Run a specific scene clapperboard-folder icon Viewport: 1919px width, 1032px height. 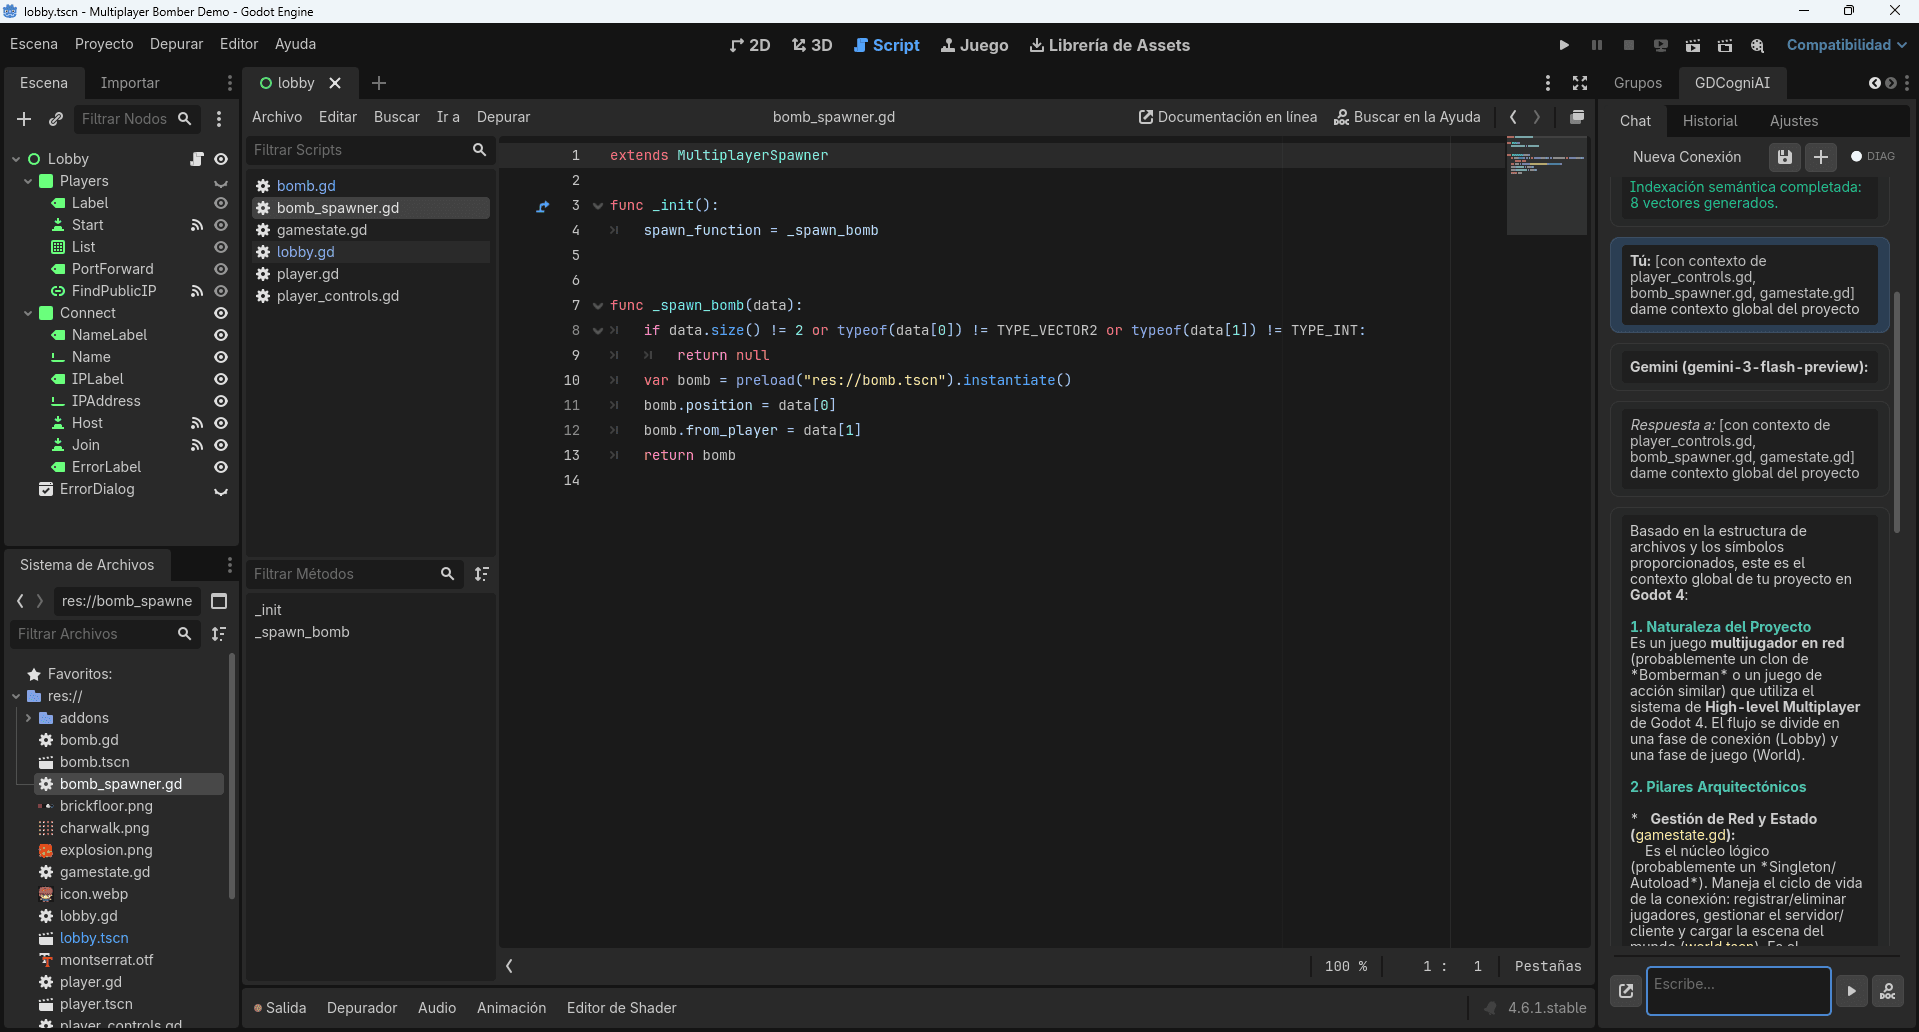point(1725,45)
